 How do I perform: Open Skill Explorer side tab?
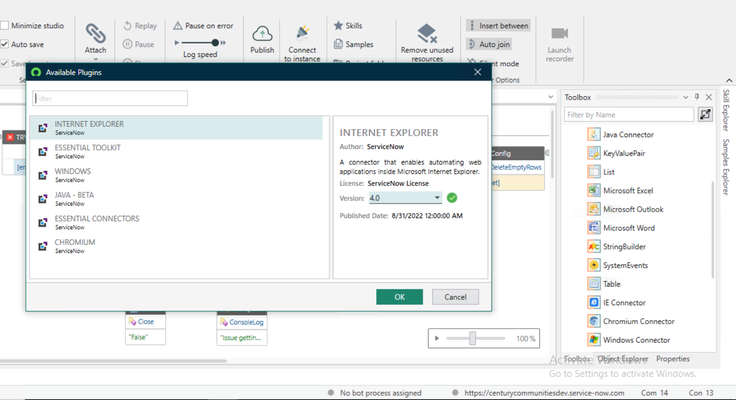tap(726, 110)
